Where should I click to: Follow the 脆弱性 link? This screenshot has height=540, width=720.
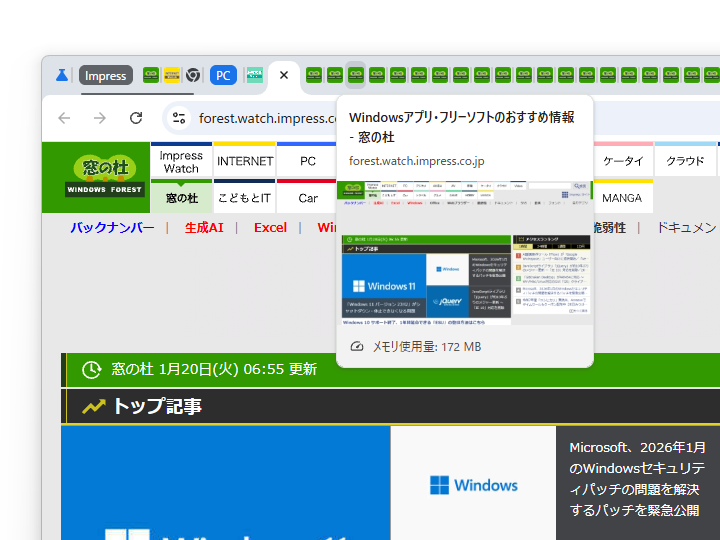pos(610,227)
